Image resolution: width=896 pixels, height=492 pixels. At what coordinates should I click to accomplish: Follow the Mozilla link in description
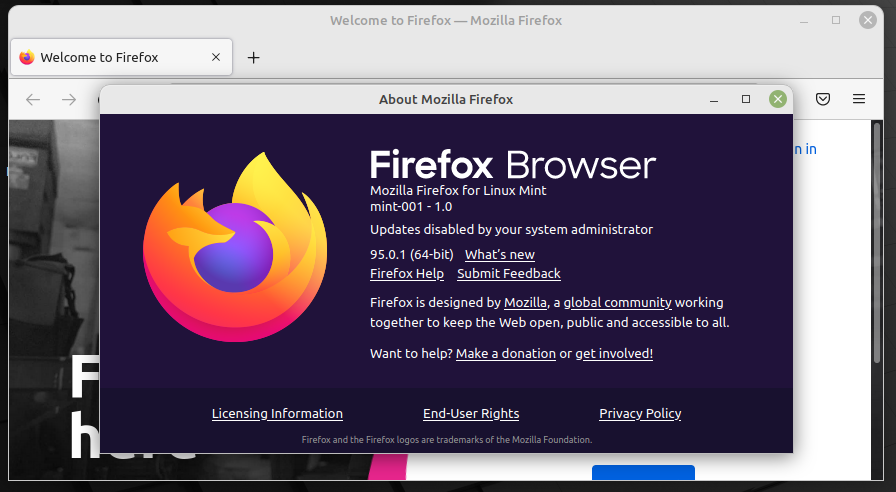tap(525, 303)
